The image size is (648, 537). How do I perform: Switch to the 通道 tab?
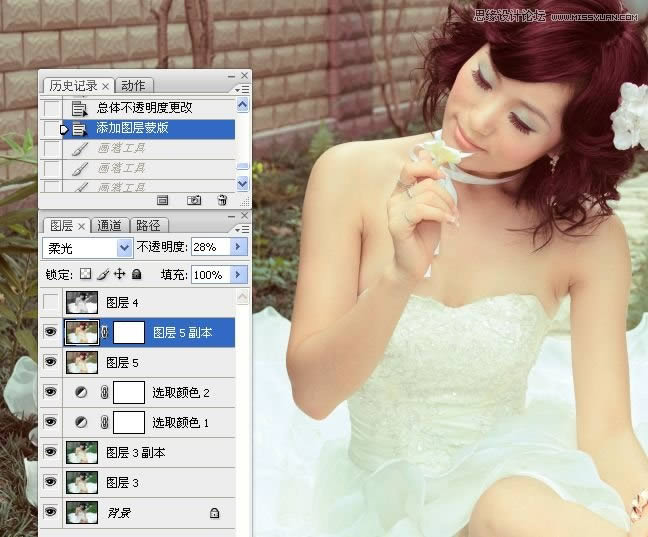click(111, 226)
